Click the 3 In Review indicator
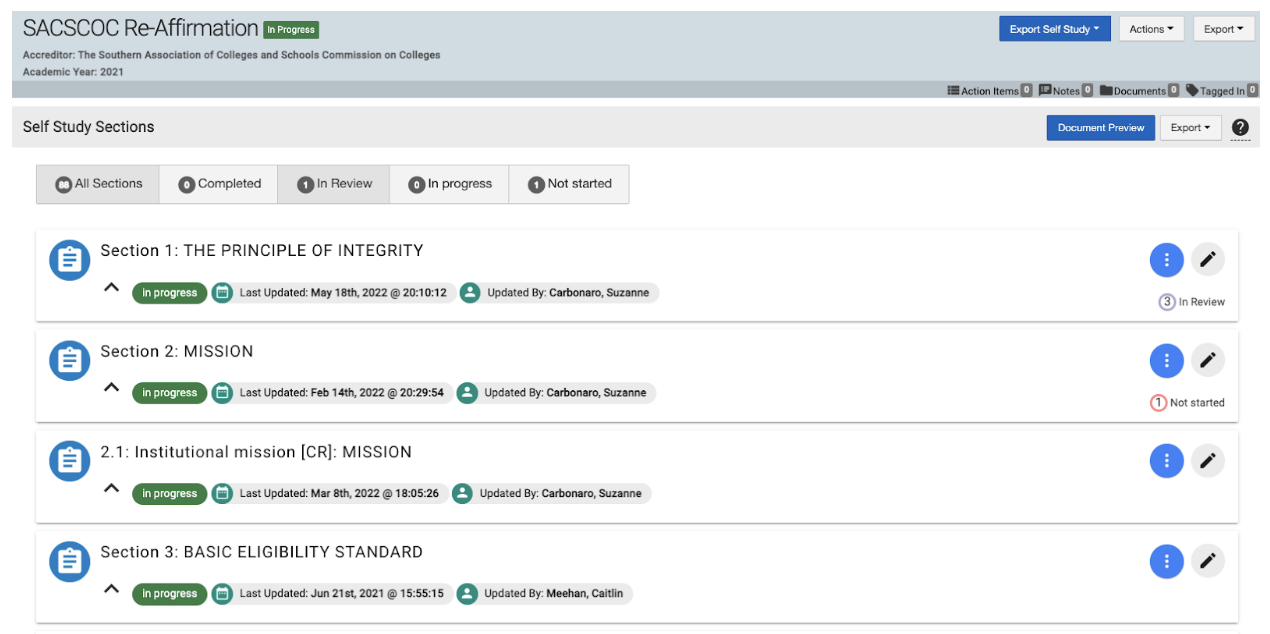 1191,302
